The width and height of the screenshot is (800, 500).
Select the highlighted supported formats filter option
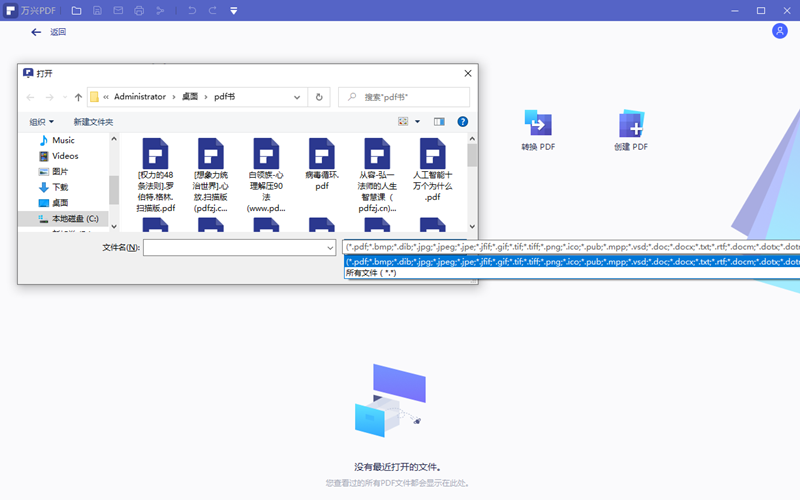click(x=570, y=261)
